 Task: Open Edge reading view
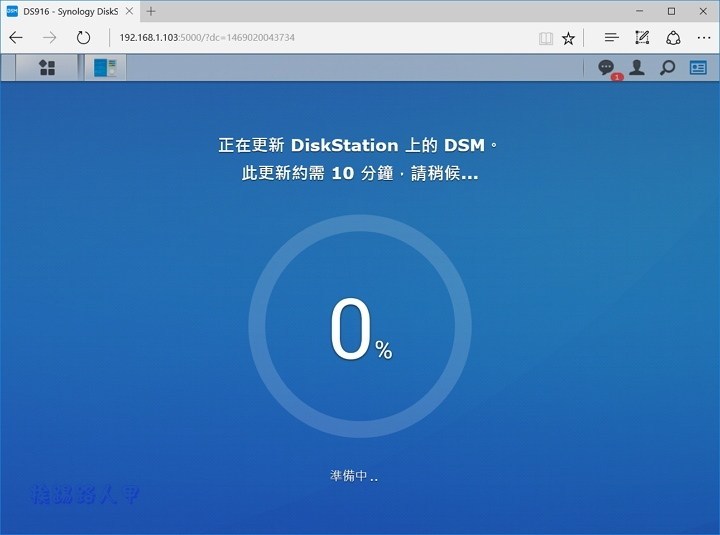[546, 38]
